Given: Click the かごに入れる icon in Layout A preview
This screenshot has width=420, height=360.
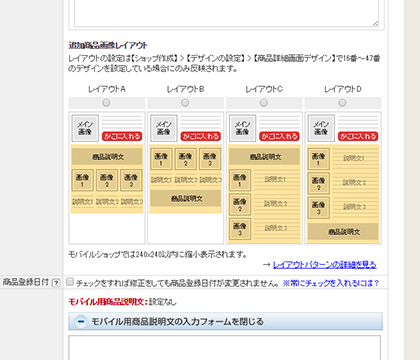Looking at the screenshot, I should [x=122, y=136].
